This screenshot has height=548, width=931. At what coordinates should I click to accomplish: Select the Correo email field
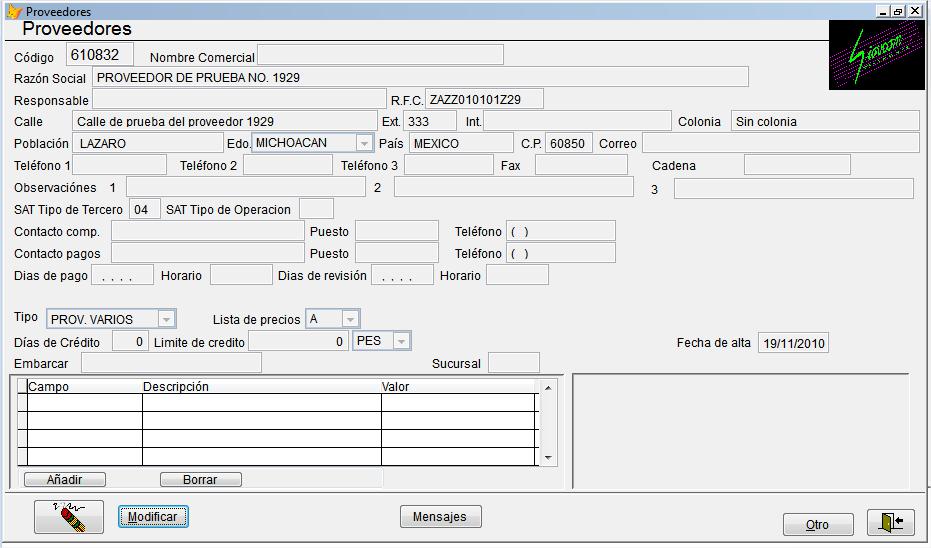[781, 143]
